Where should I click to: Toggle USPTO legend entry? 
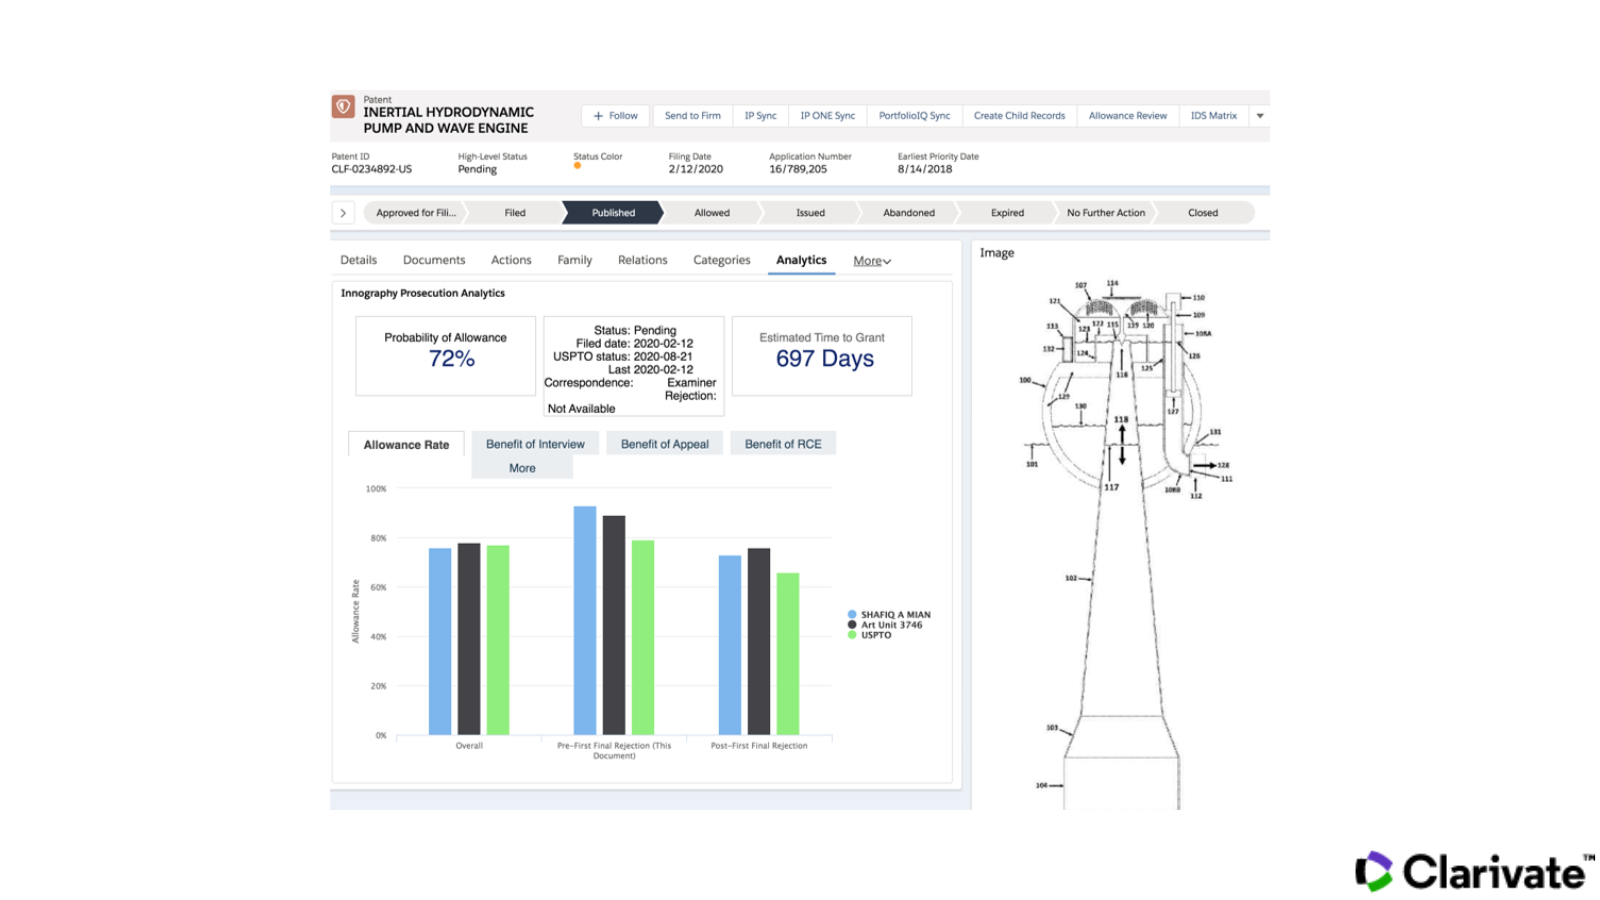coord(869,635)
